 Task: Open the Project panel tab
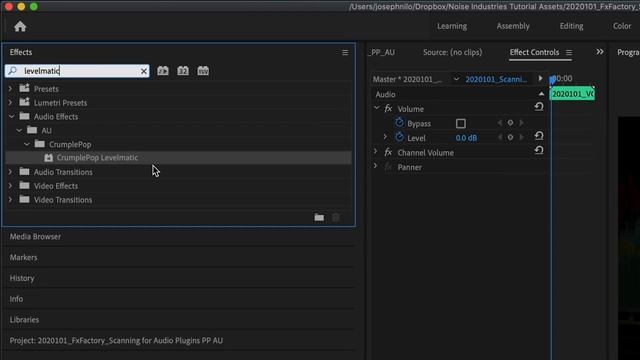click(116, 340)
